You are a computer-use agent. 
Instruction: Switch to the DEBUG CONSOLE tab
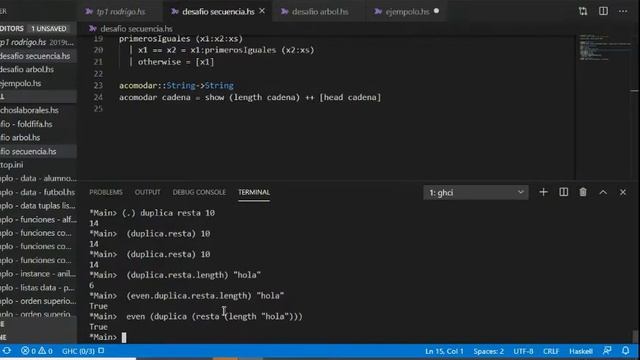coord(199,192)
